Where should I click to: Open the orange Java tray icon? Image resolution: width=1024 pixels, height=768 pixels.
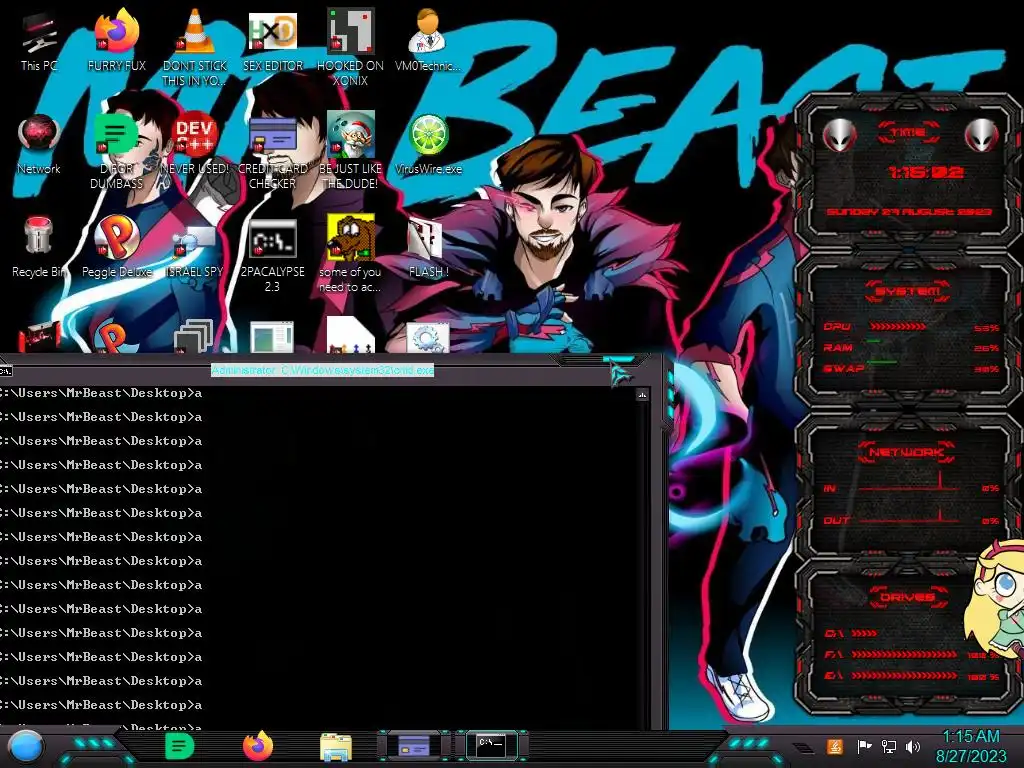coord(835,746)
